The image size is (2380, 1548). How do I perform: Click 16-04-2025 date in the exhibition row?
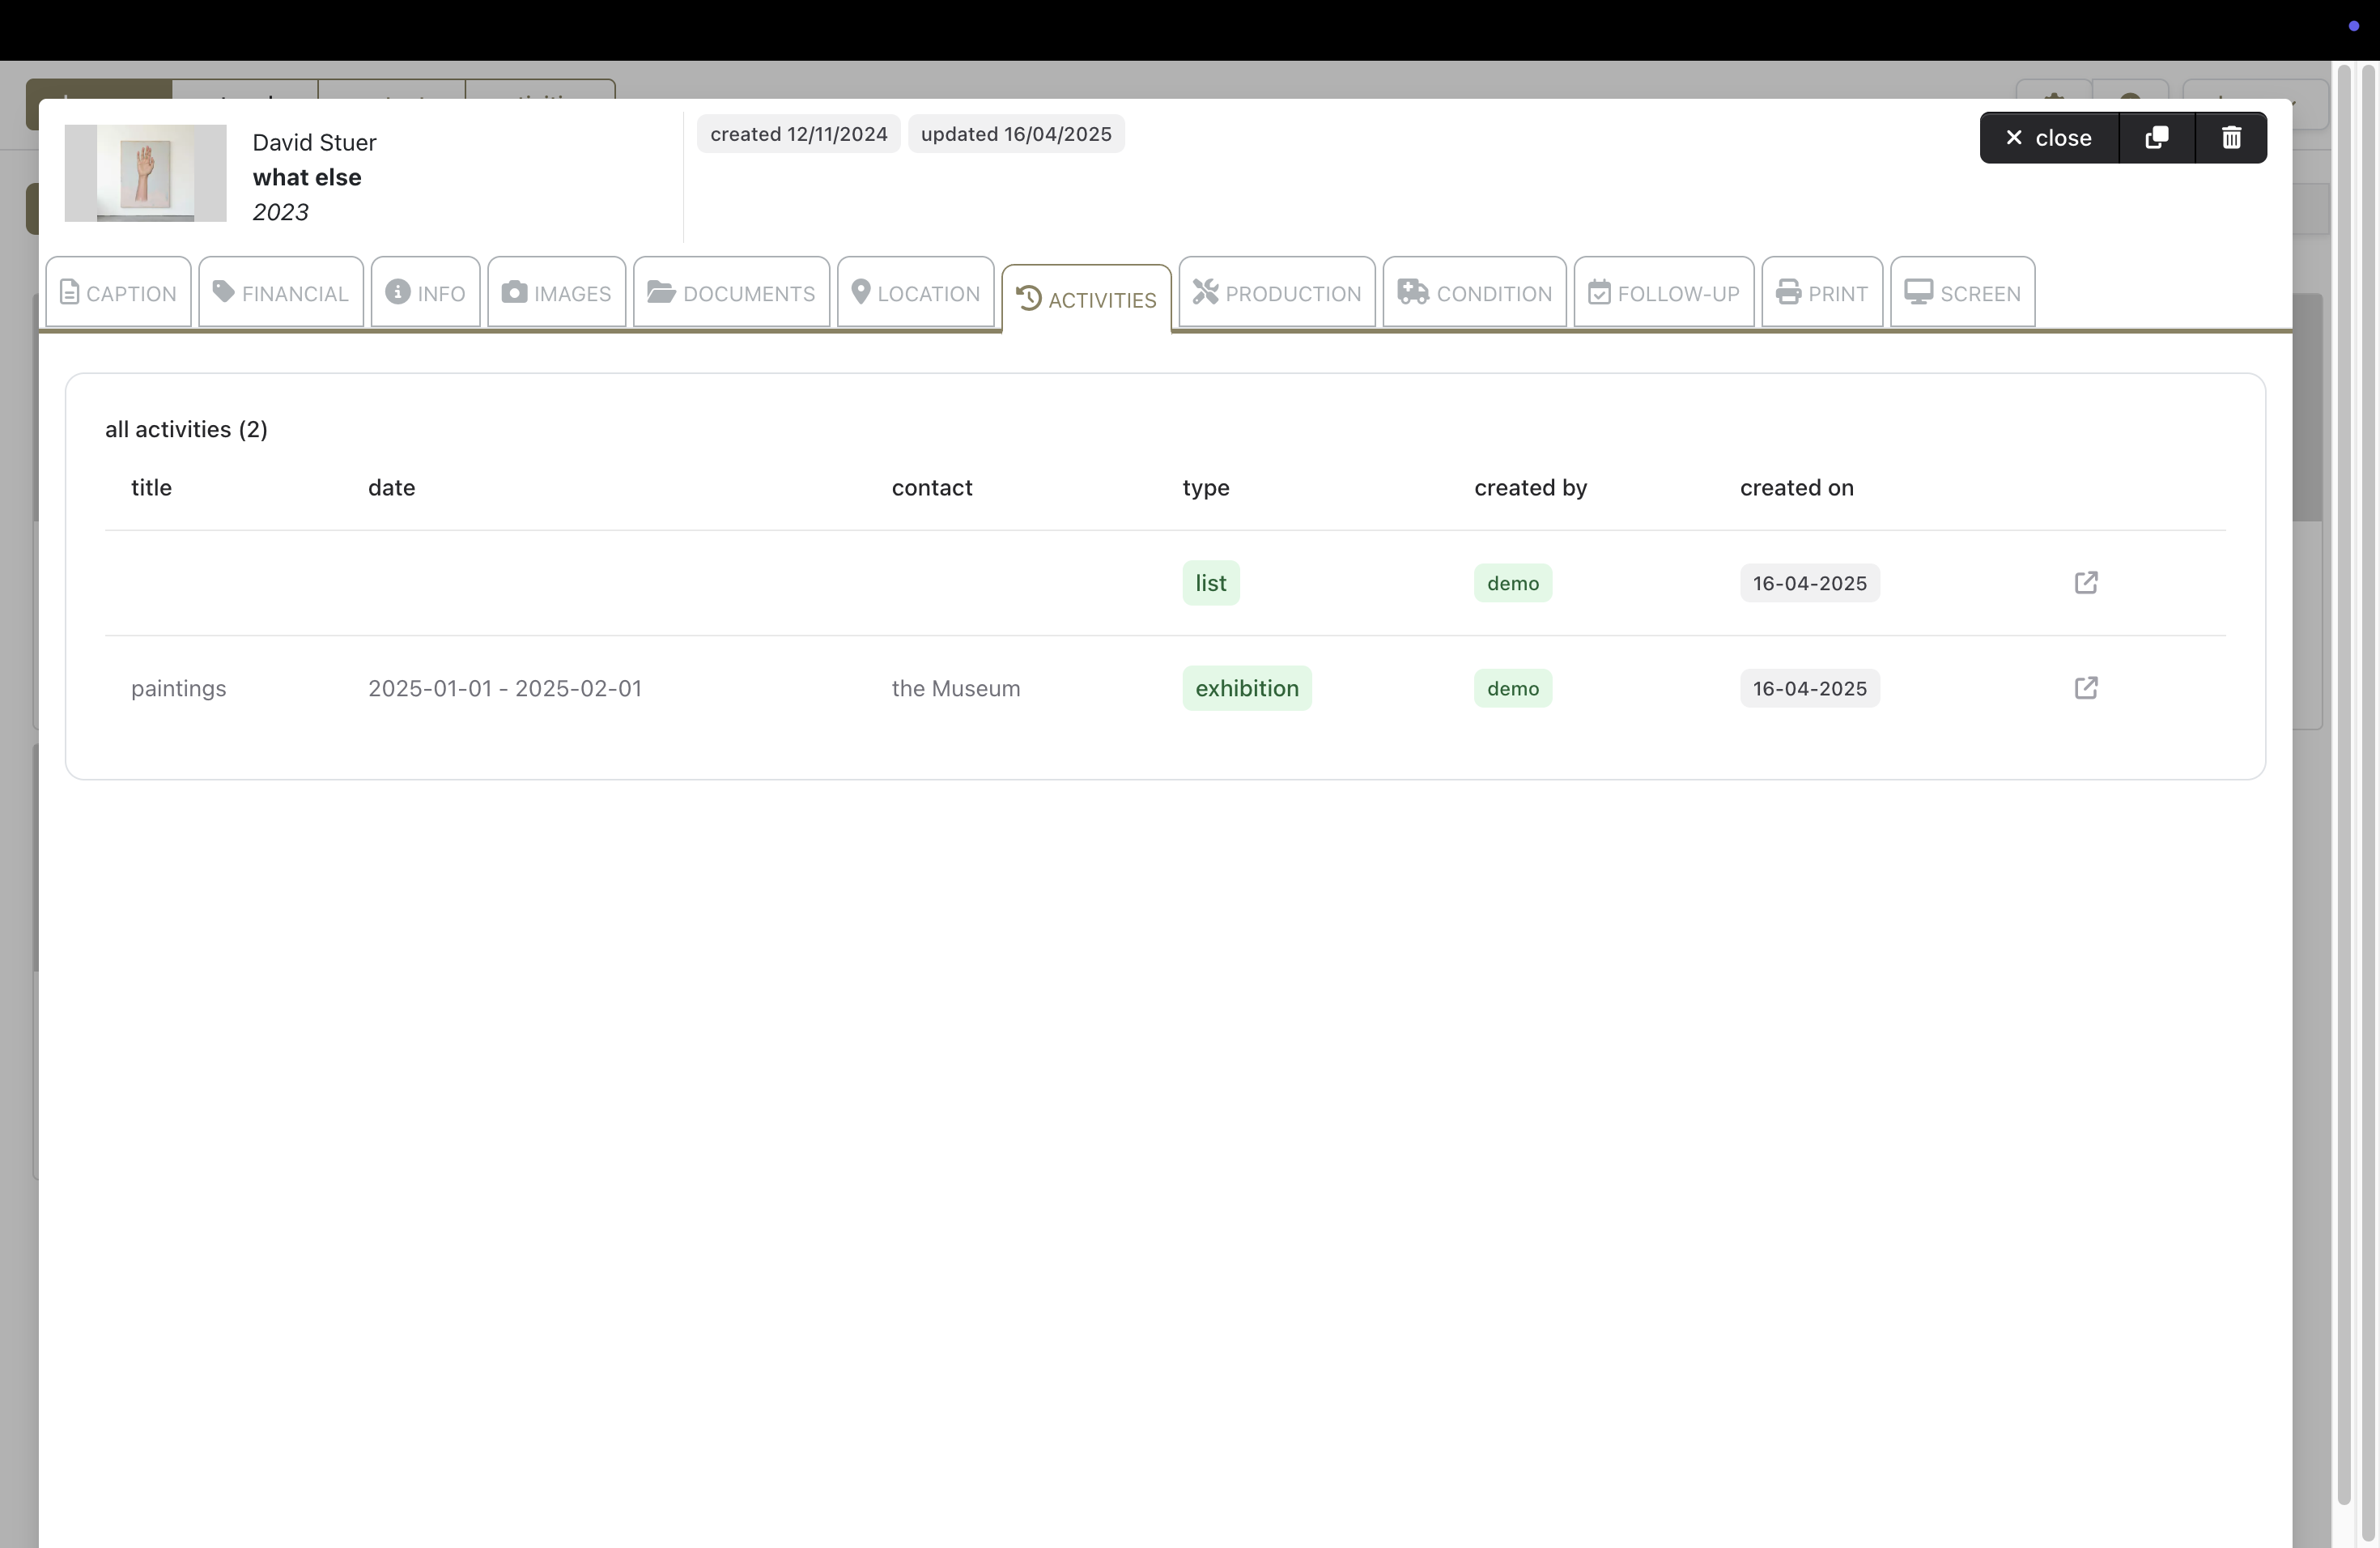[1810, 688]
